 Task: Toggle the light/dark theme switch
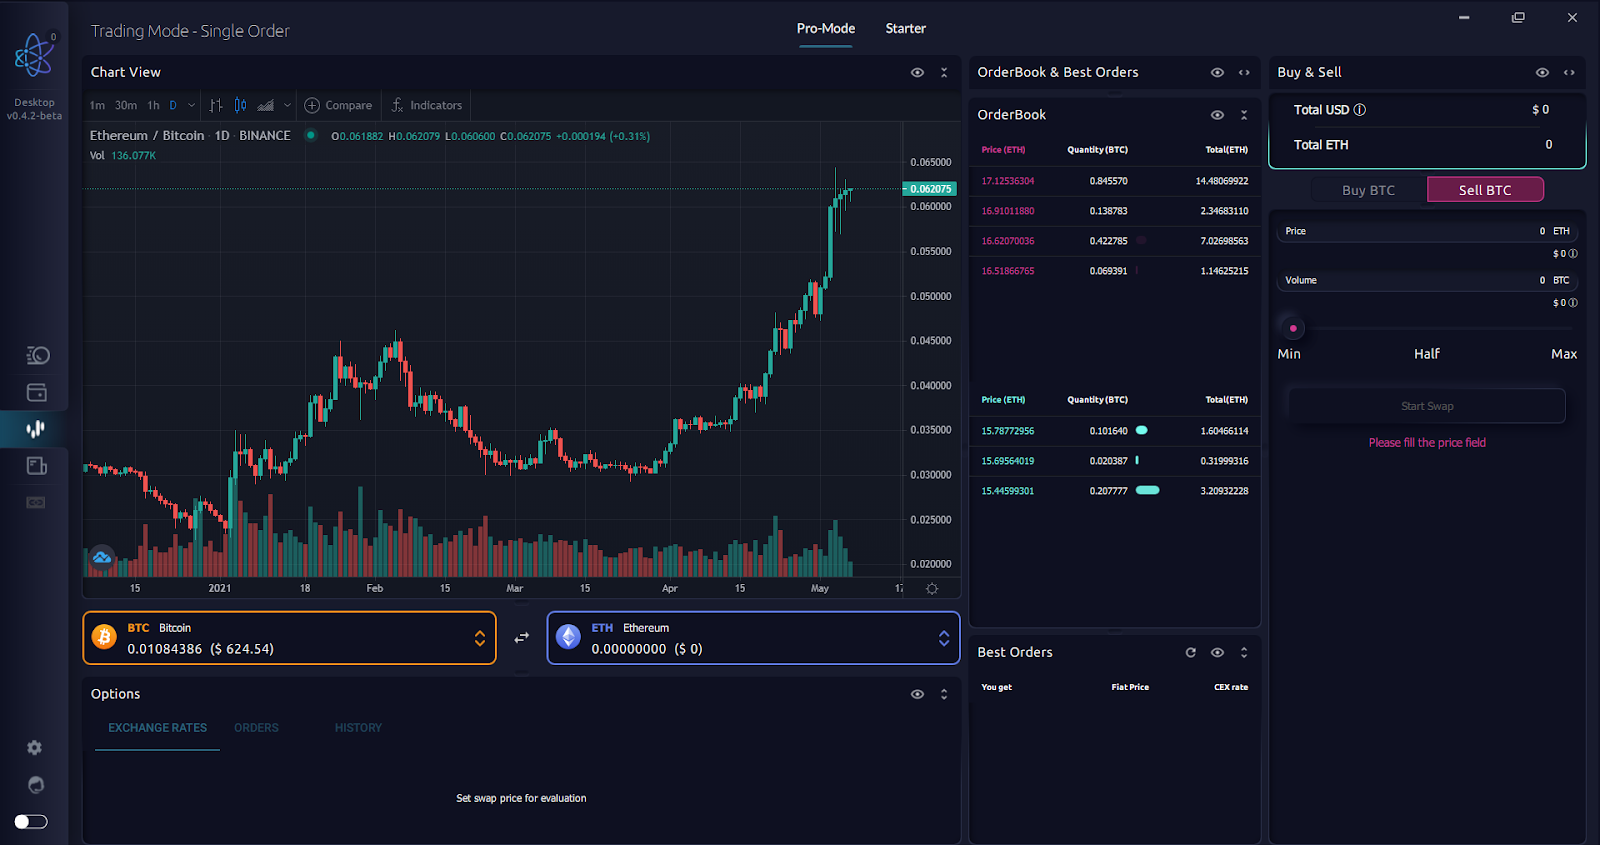pos(31,822)
